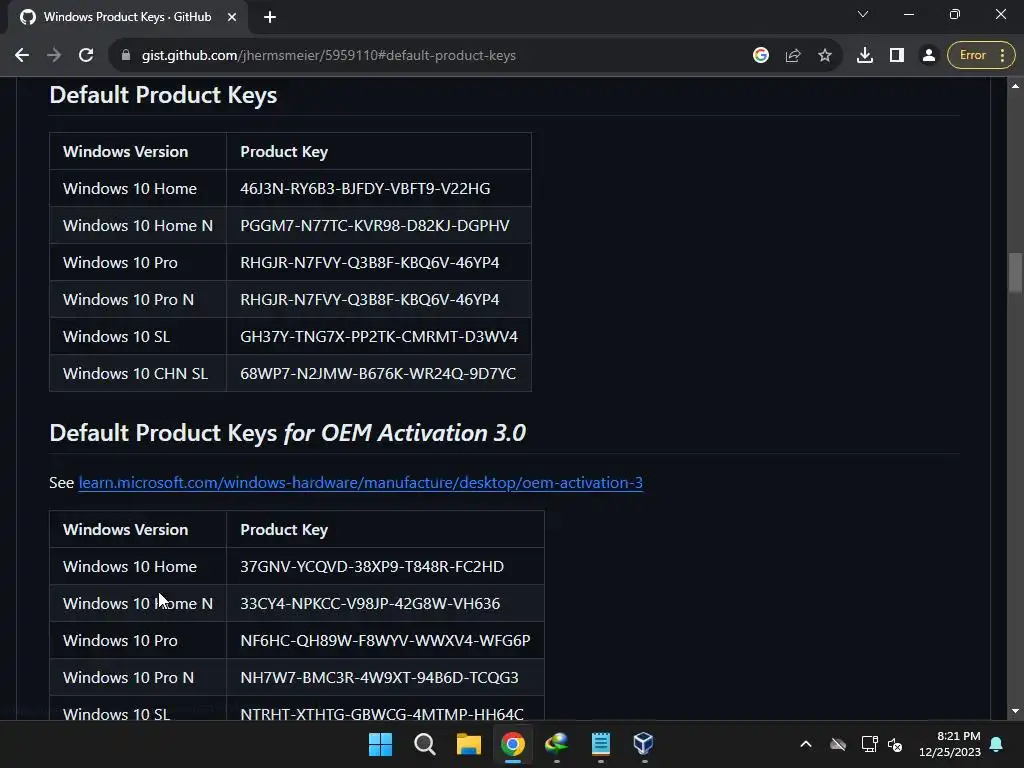Expand the hidden system tray icons chevron
Viewport: 1024px width, 768px height.
(806, 744)
